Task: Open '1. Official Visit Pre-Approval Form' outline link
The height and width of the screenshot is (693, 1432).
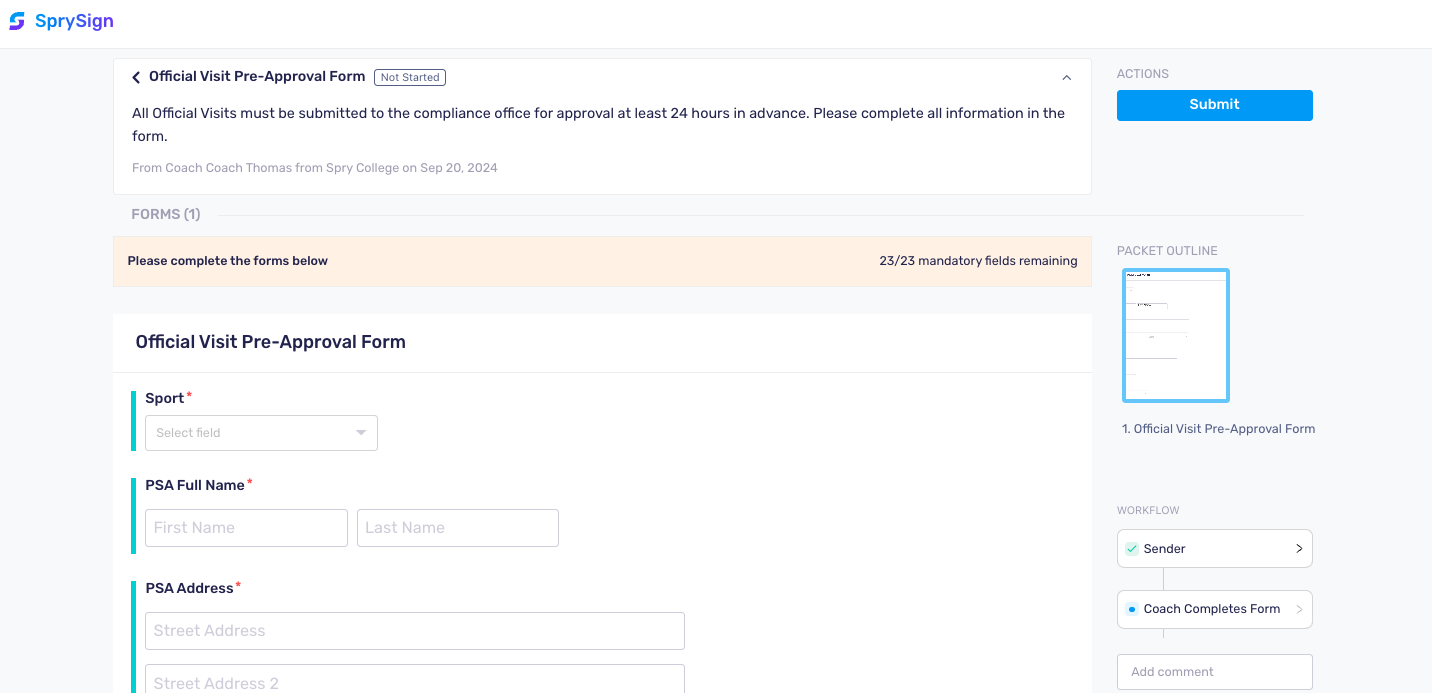Action: [1218, 429]
